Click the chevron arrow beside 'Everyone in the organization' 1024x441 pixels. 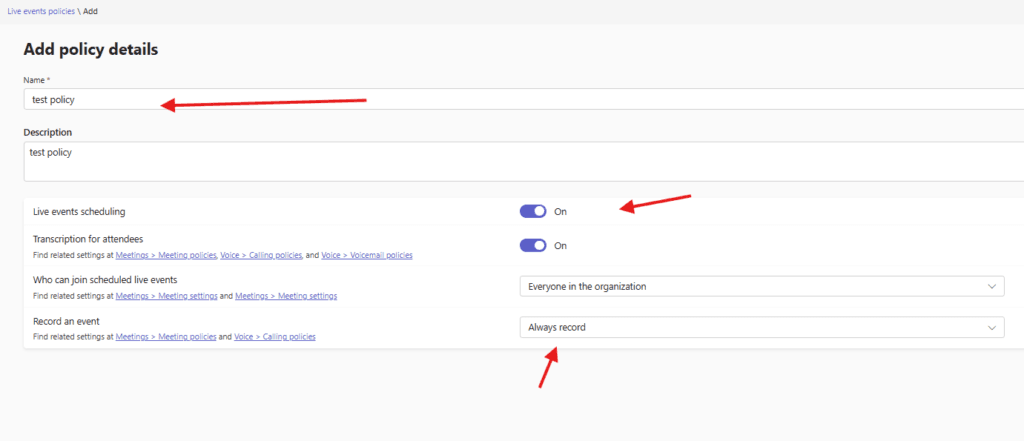(992, 286)
